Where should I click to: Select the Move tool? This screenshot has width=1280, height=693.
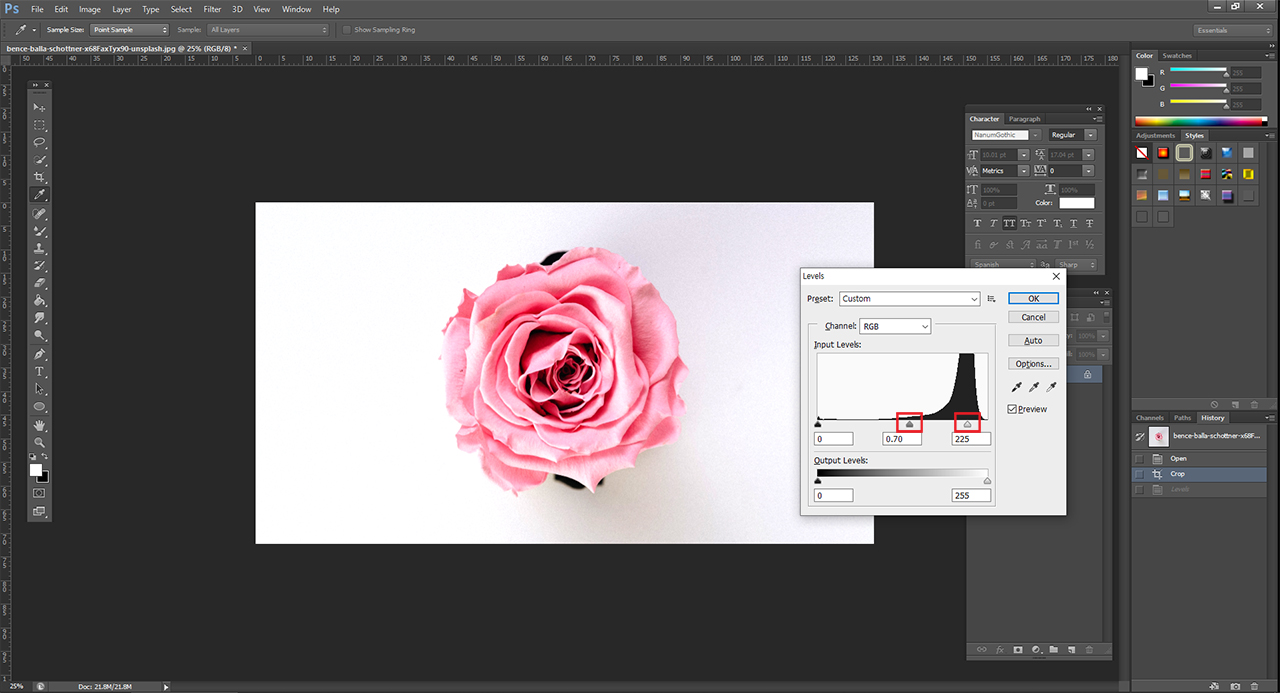(x=40, y=107)
